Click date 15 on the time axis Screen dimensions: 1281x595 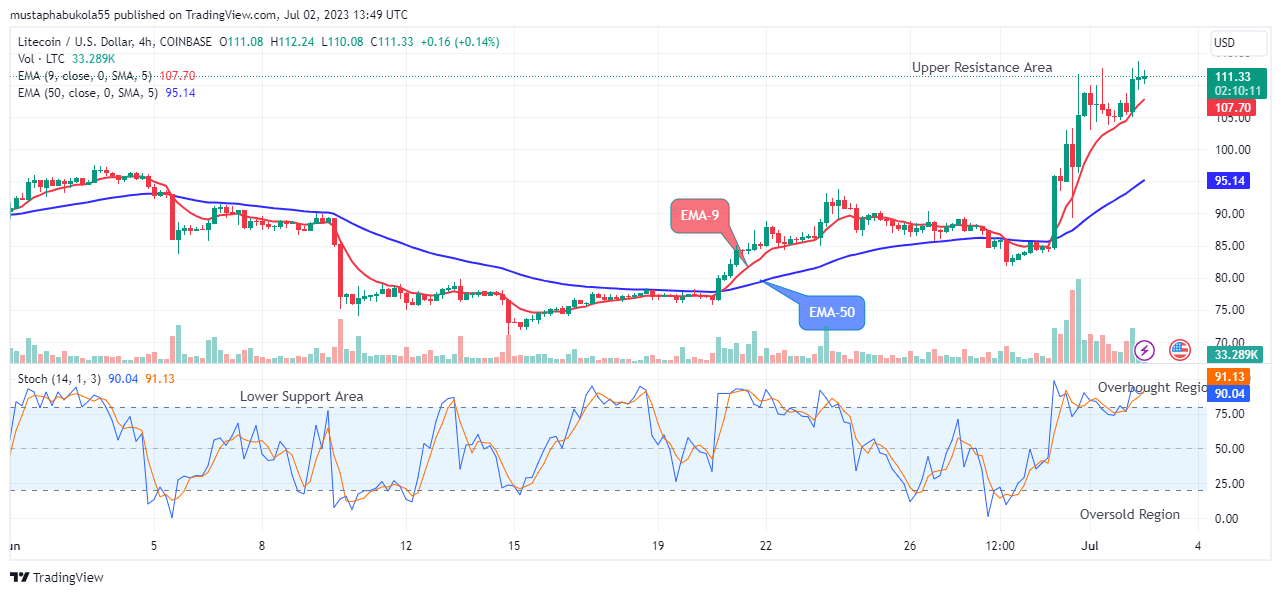point(514,546)
